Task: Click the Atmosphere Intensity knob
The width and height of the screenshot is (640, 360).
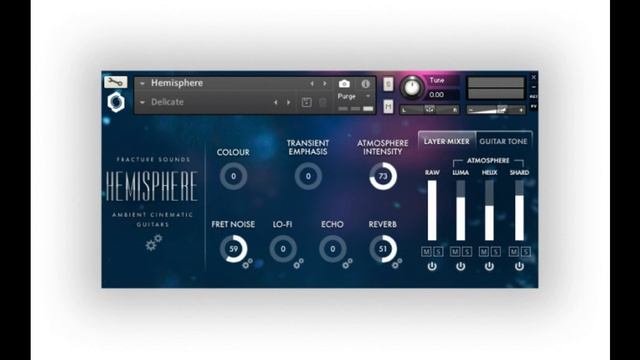Action: click(x=383, y=176)
